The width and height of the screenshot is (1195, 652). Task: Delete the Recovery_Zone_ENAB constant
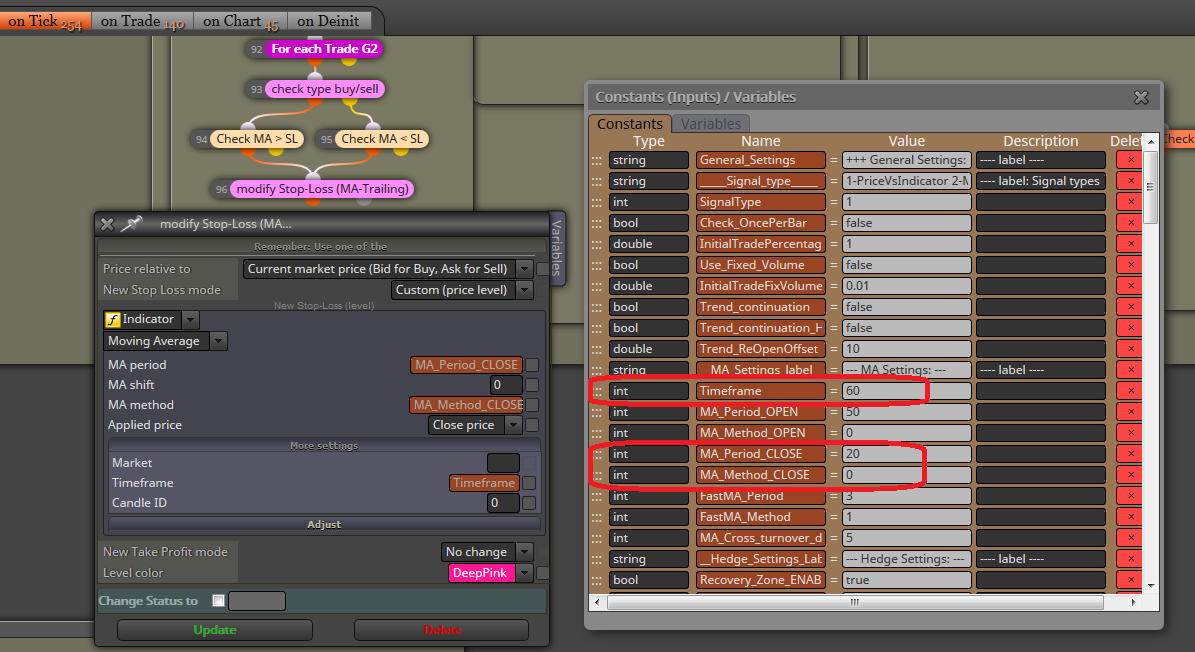(x=1130, y=580)
